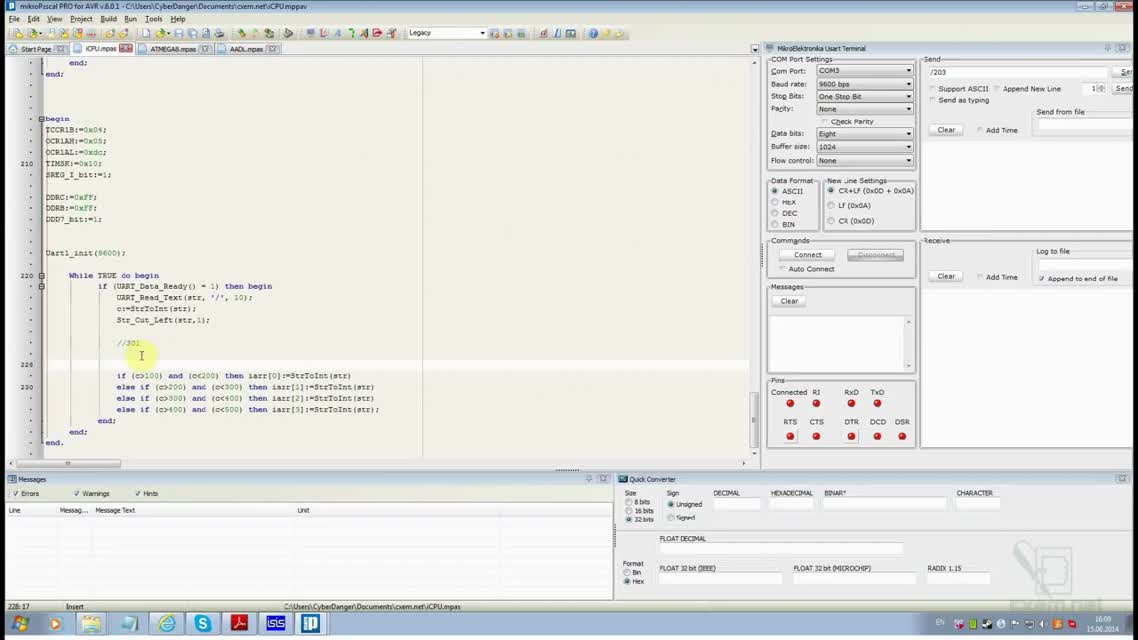Click the repeat count stepper in Send
Screen dimensions: 1138x640
click(1101, 89)
